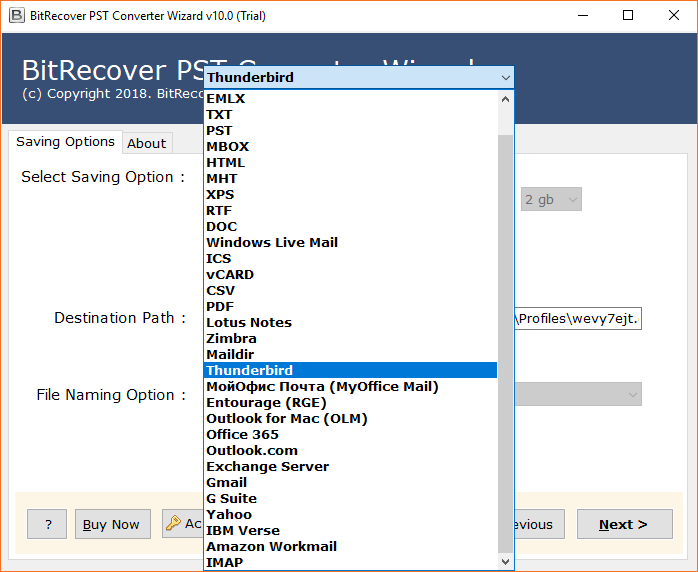Click the dropdown list scrollbar thumb
The width and height of the screenshot is (698, 572).
(505, 343)
